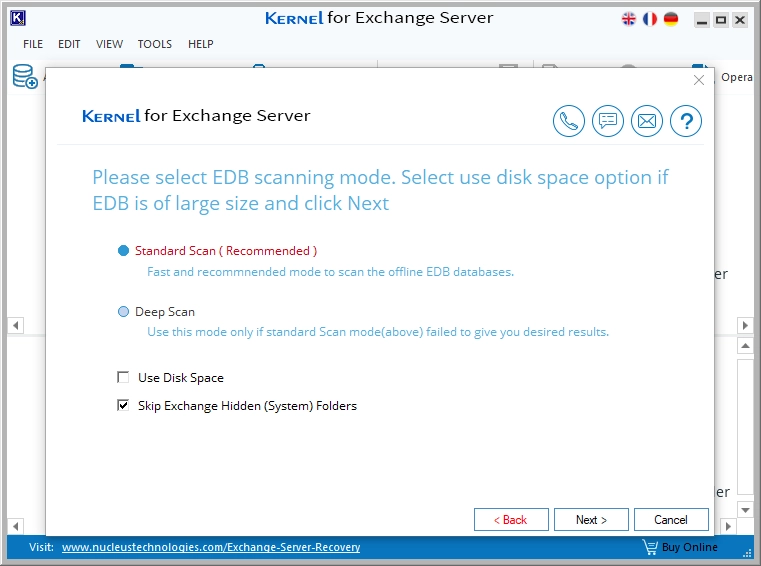Minimize the main application window
The width and height of the screenshot is (761, 566).
click(702, 20)
